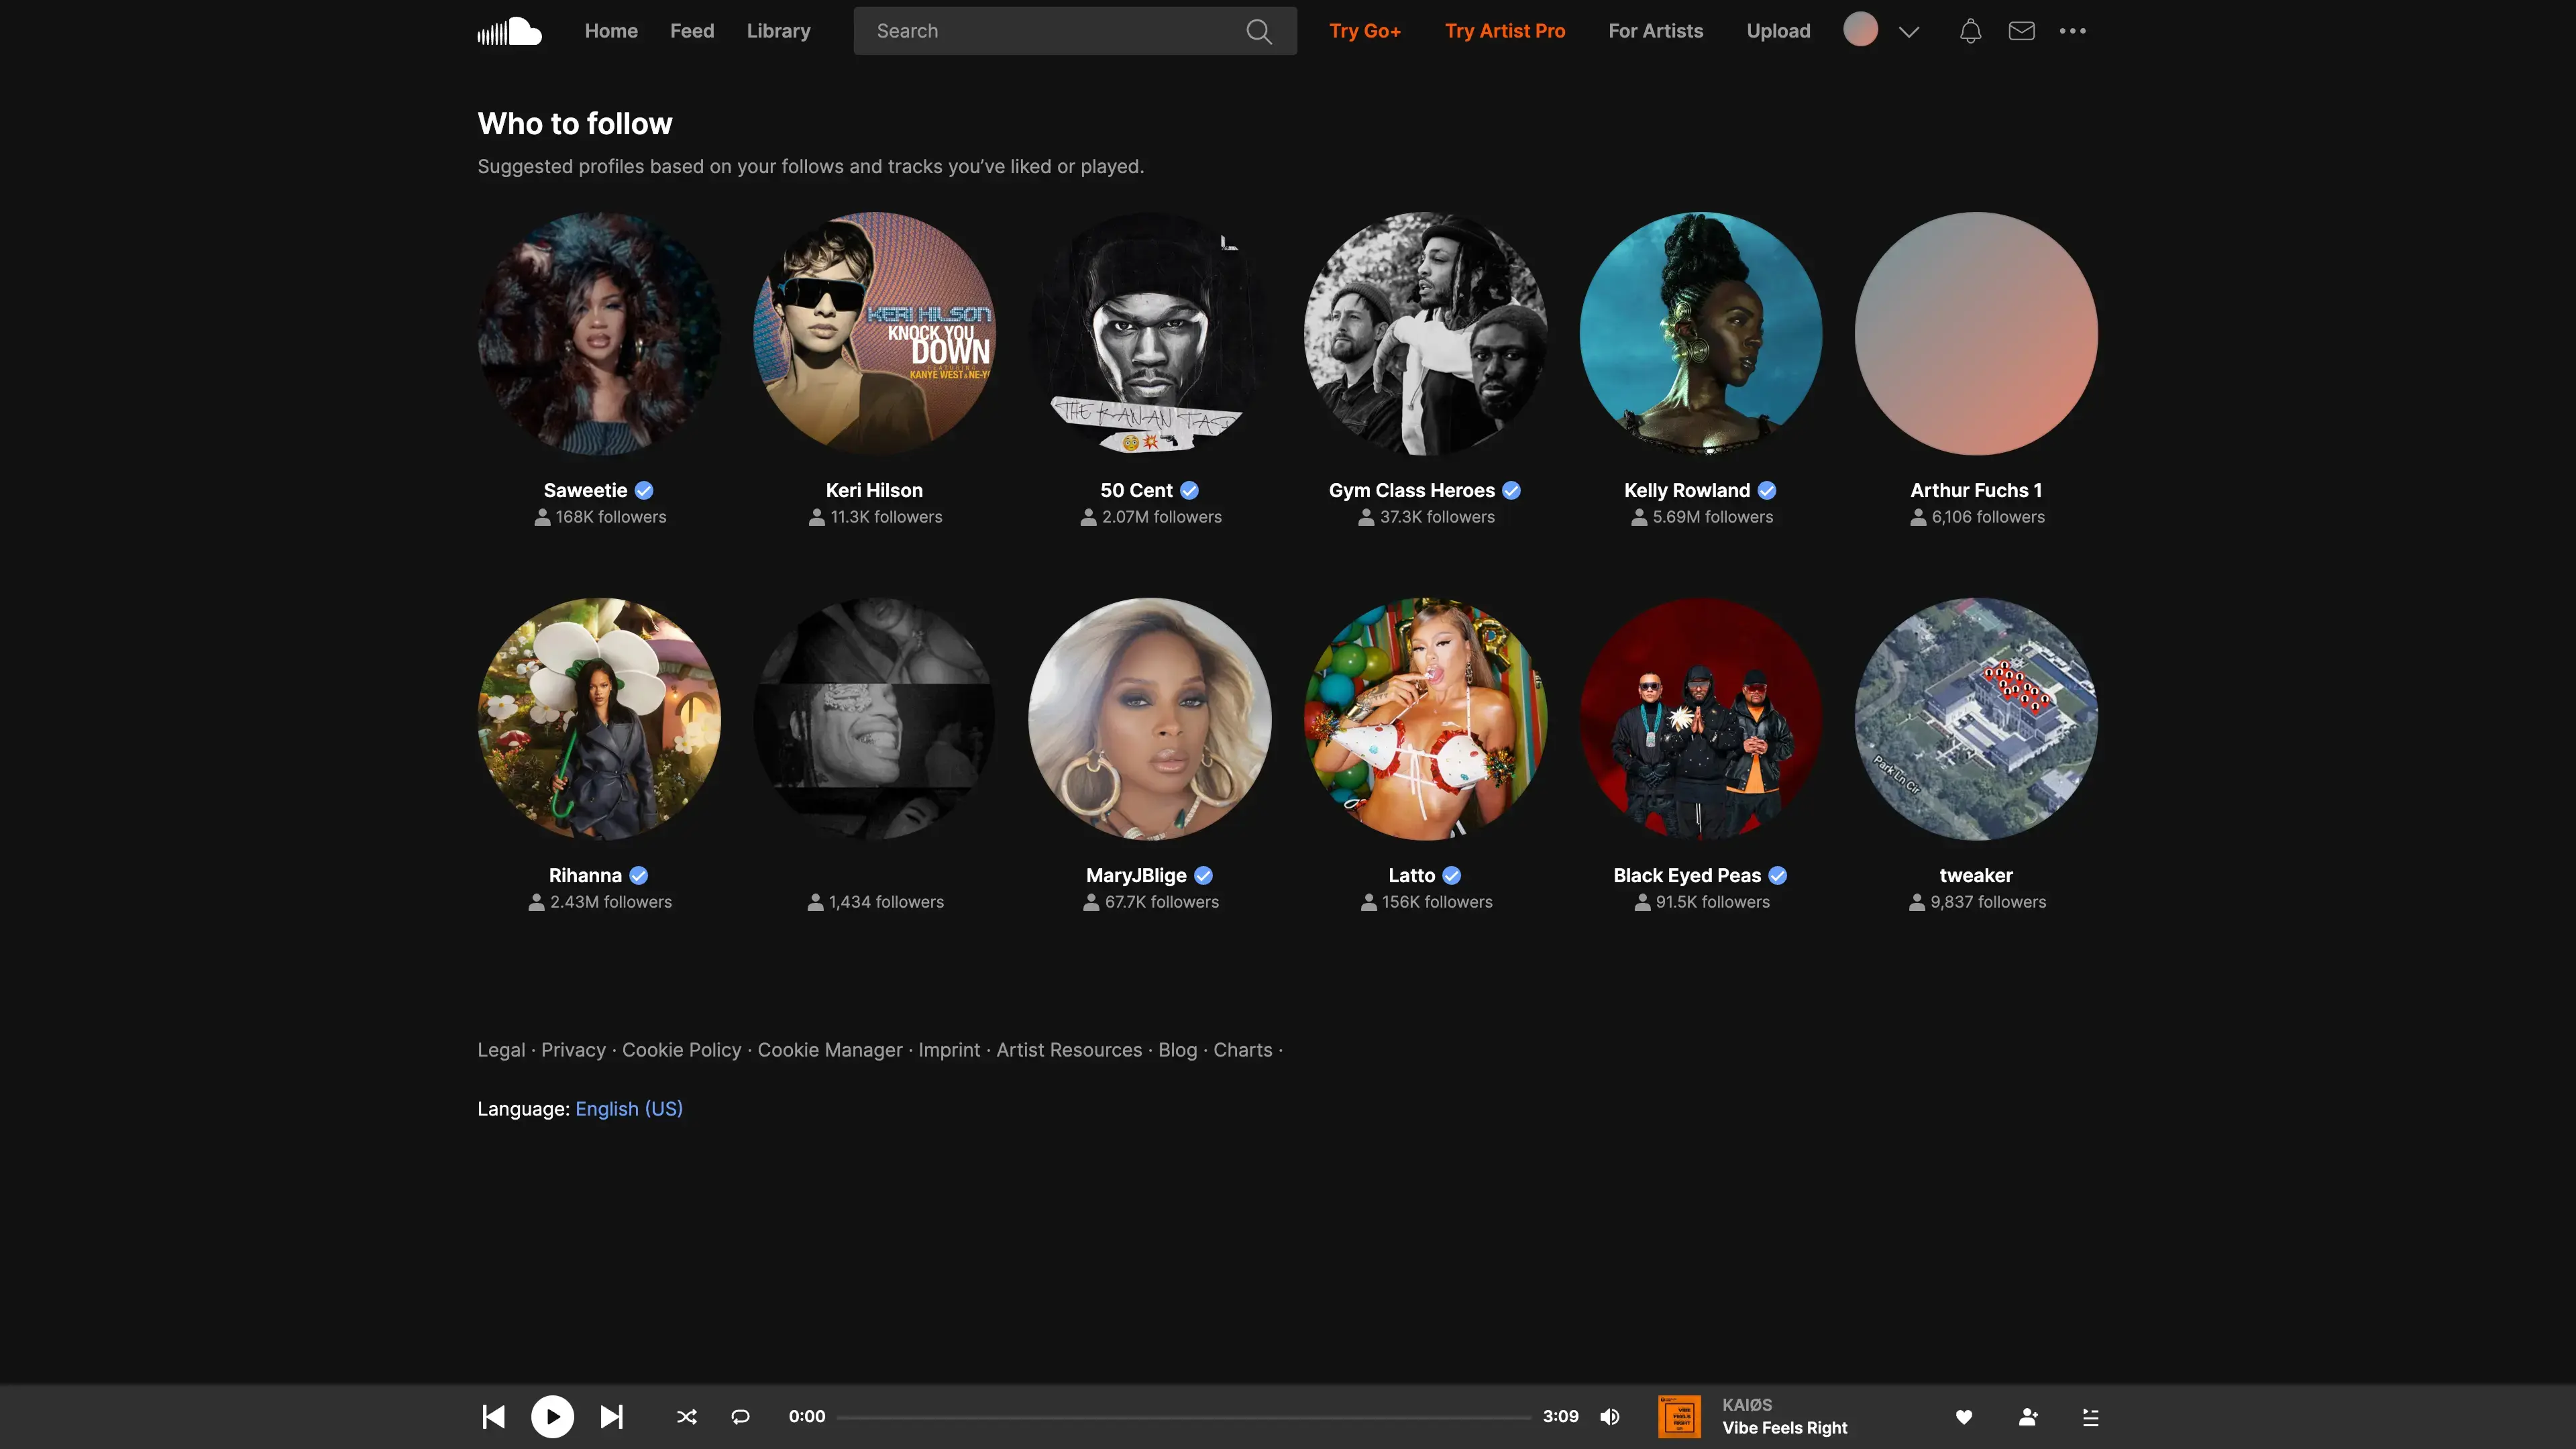Image resolution: width=2576 pixels, height=1449 pixels.
Task: Skip to the next track
Action: pyautogui.click(x=611, y=1416)
